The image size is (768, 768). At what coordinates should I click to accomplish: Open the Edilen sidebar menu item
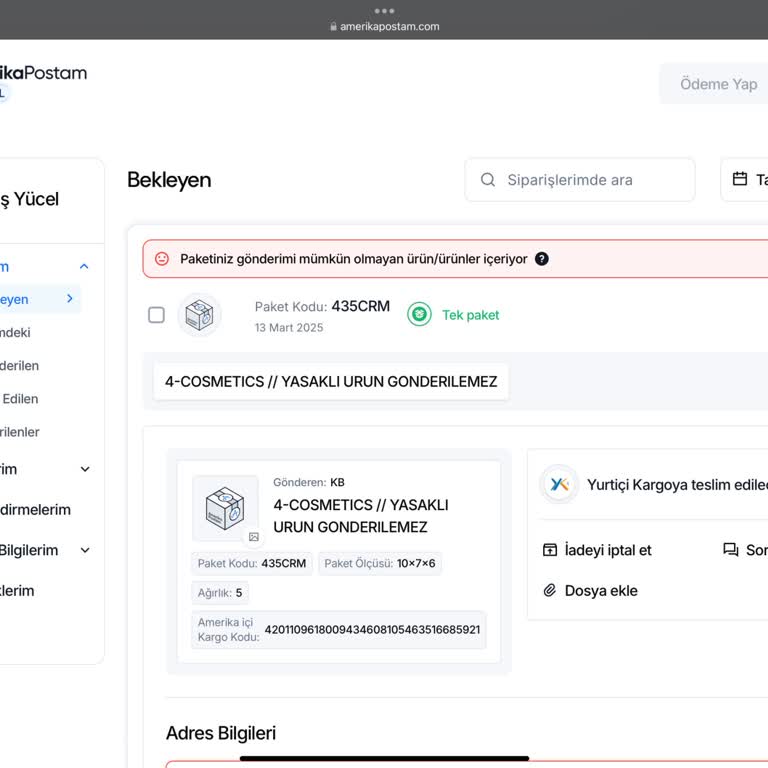20,399
